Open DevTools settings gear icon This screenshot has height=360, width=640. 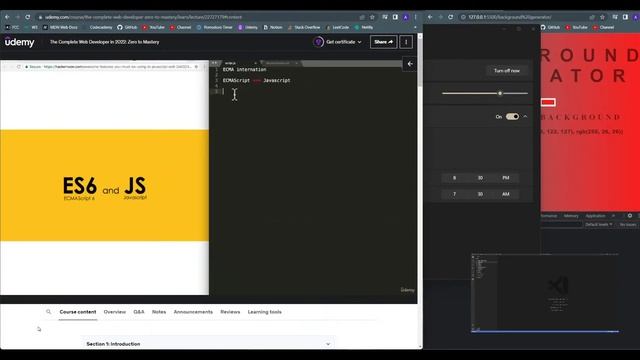pos(630,216)
